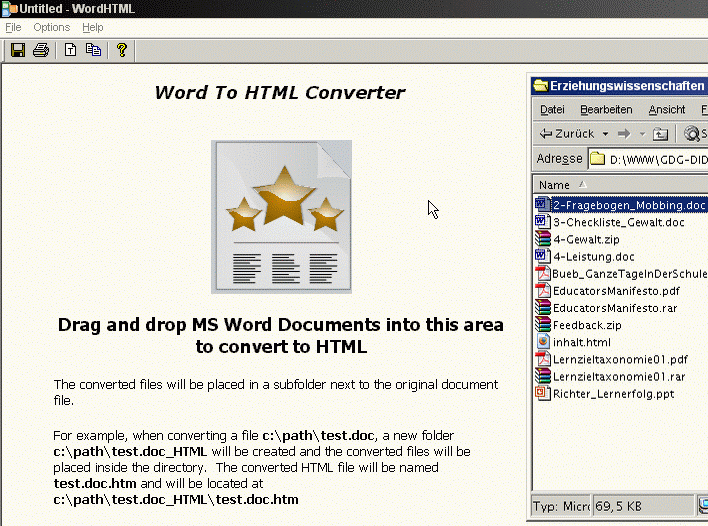
Task: Click the Explorer search magnifier icon
Action: [694, 134]
